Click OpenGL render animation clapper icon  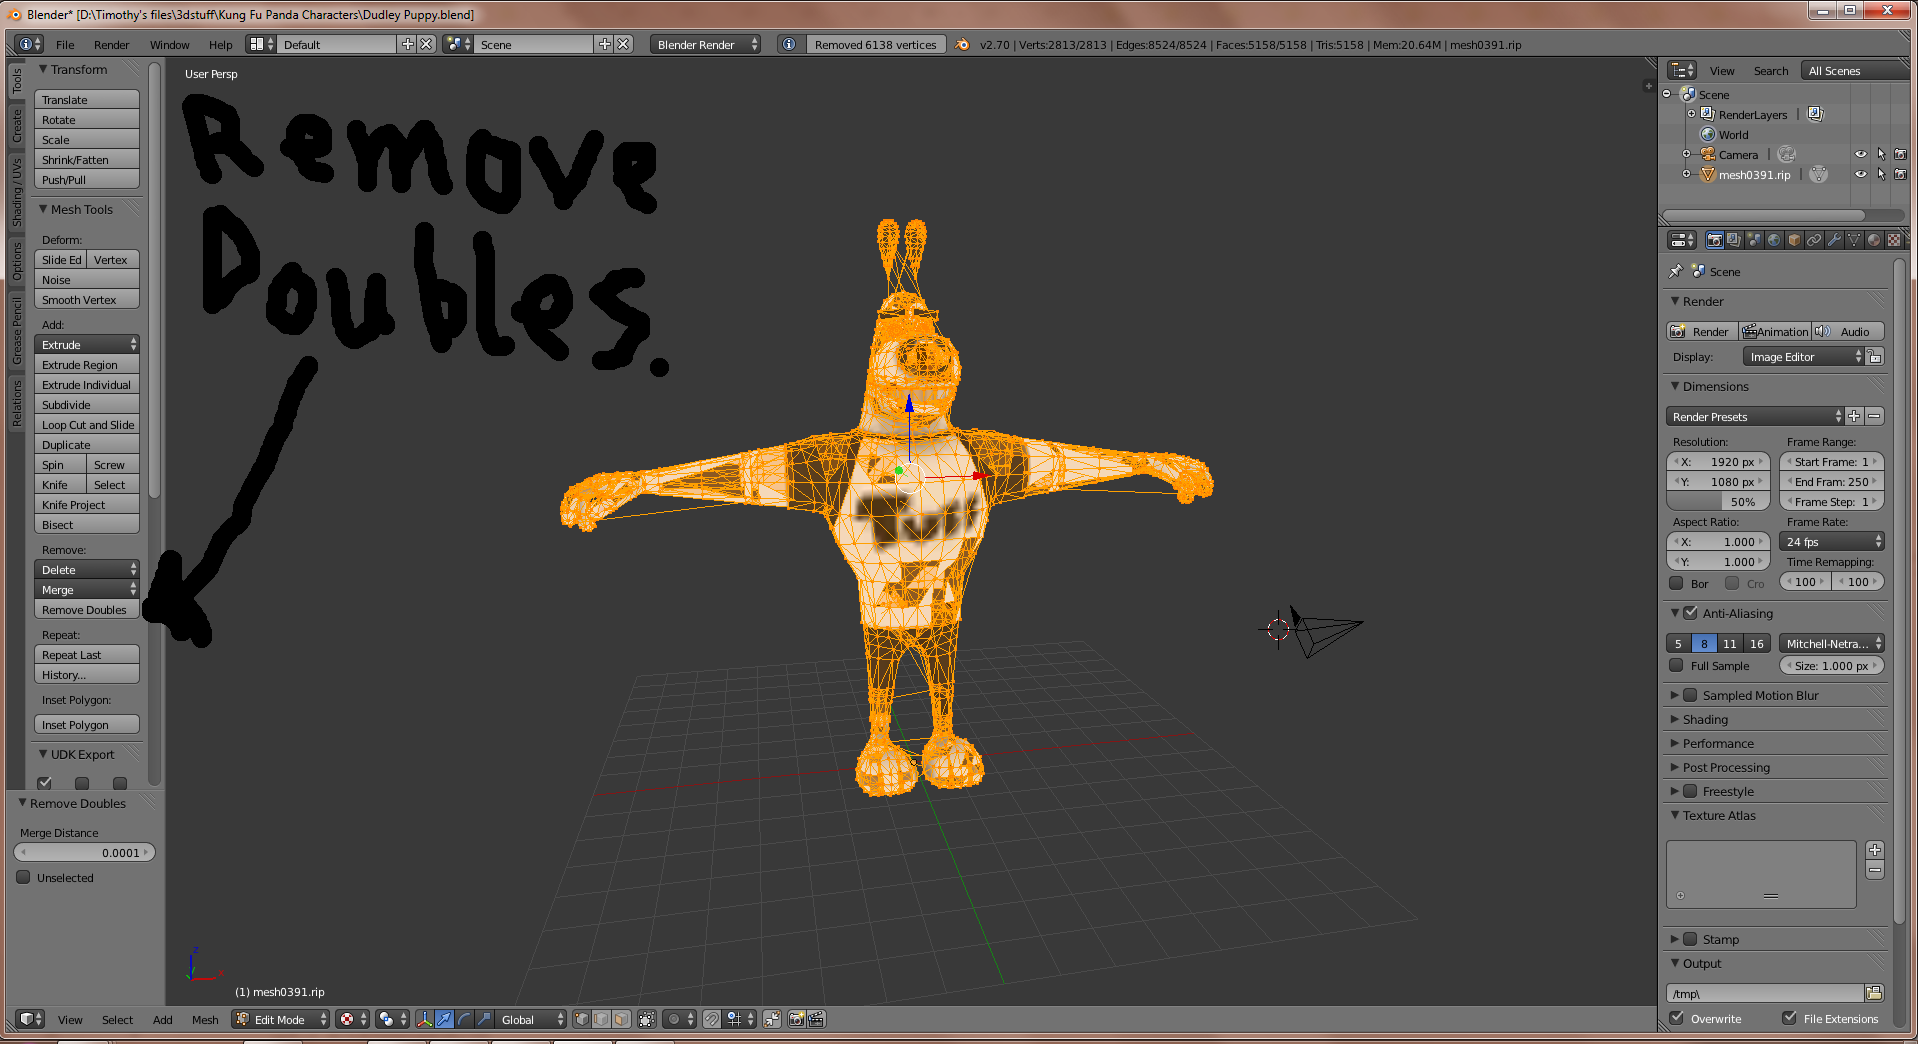pos(816,1019)
